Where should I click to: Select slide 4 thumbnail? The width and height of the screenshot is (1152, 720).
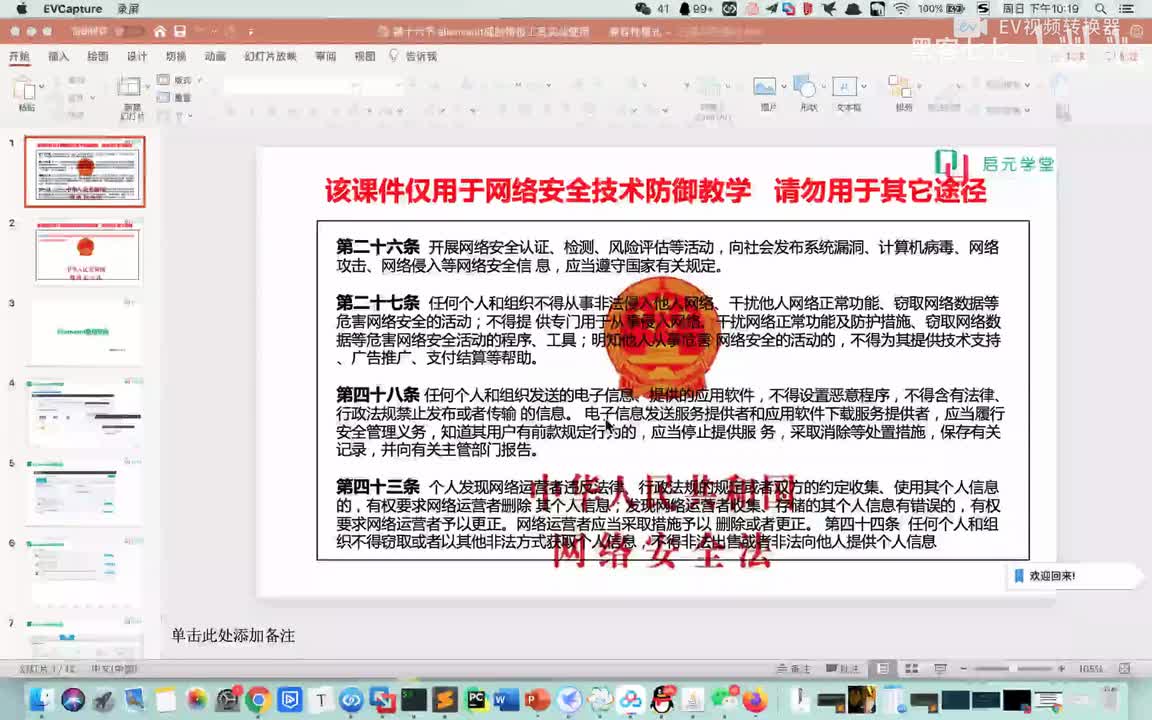(x=85, y=411)
